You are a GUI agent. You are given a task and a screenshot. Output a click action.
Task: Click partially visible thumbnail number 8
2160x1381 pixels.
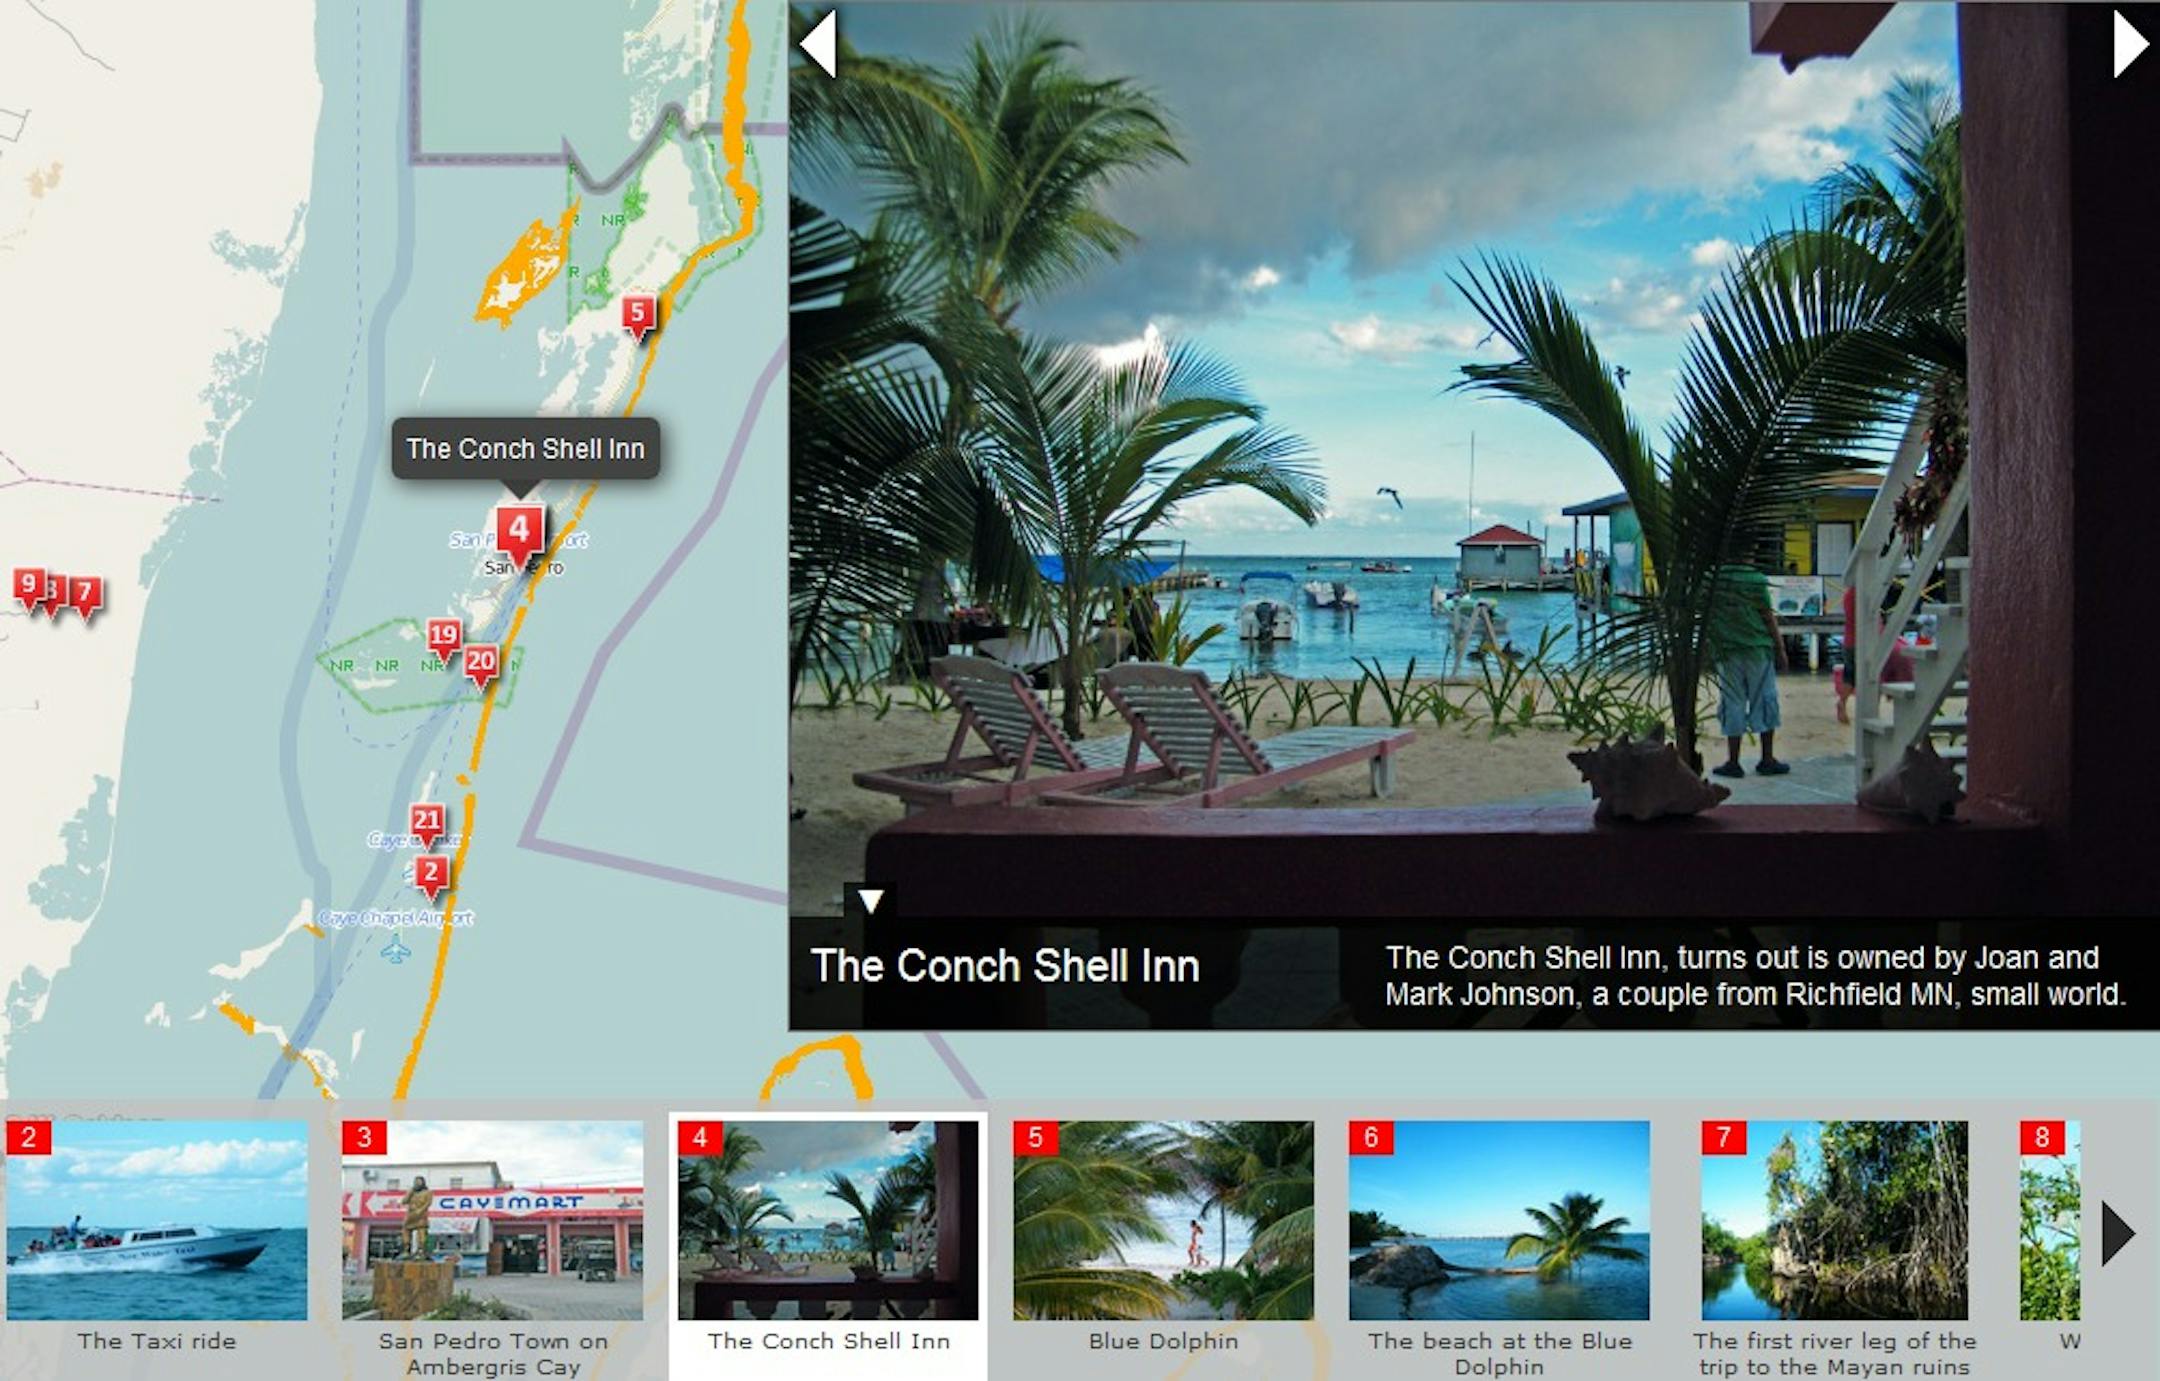2050,1220
